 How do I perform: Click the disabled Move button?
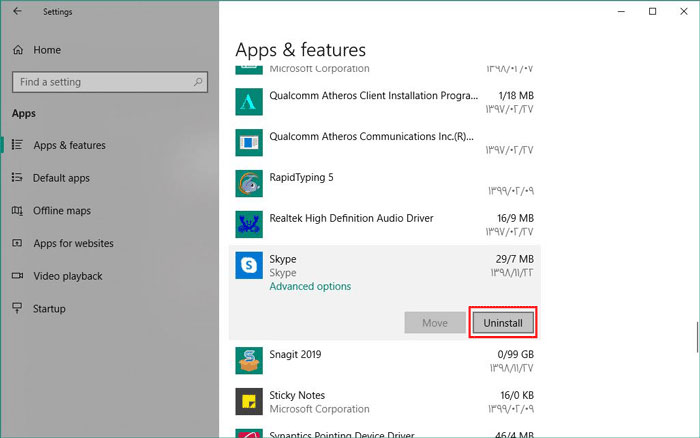435,323
